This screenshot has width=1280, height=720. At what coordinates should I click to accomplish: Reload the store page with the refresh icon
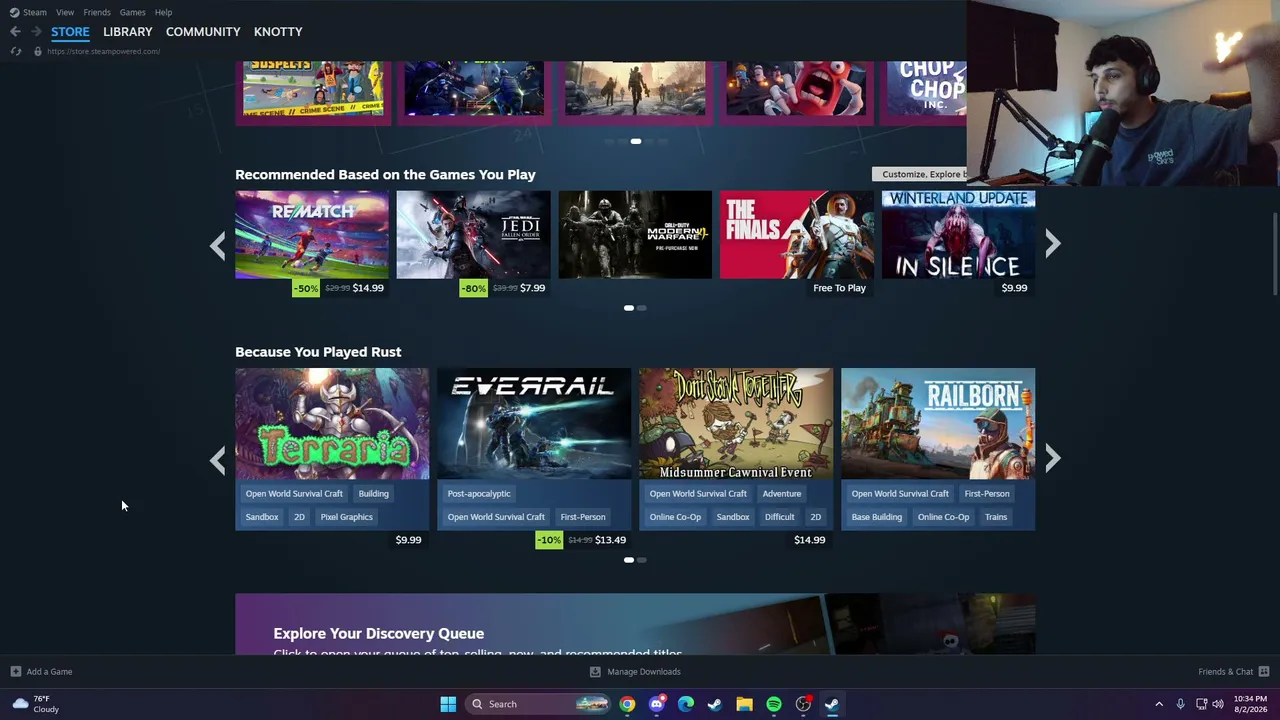(x=15, y=51)
